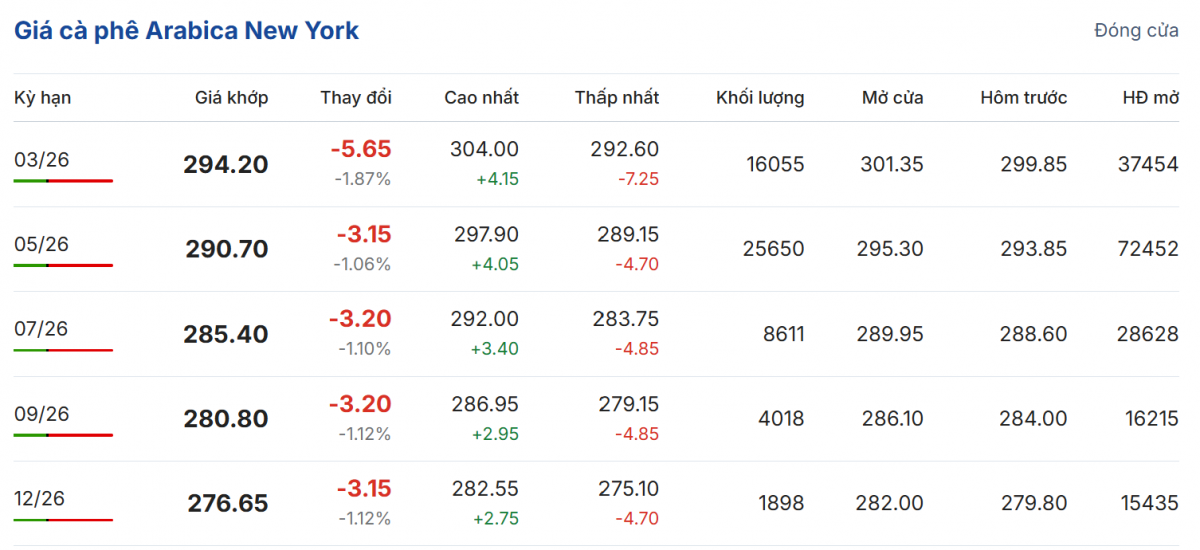Screen dimensions: 1200x550
Task: Click the open interest value 15435
Action: click(1148, 503)
